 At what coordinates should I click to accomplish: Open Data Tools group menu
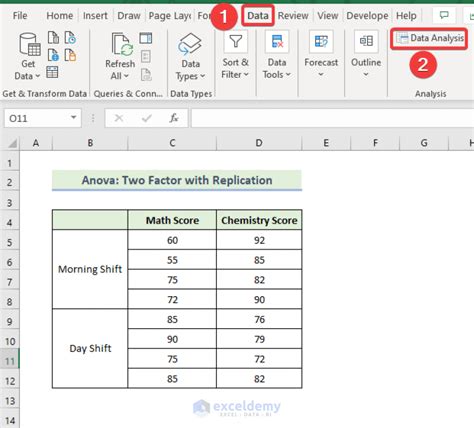(x=277, y=55)
